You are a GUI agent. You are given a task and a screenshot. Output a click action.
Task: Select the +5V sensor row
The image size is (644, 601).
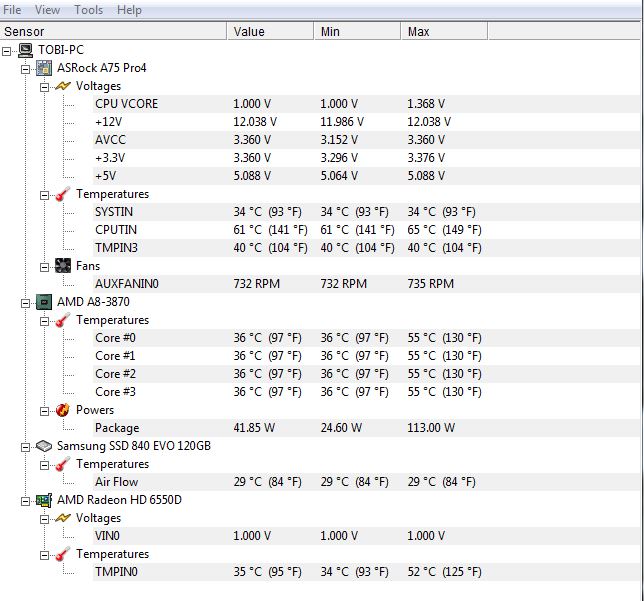366,176
